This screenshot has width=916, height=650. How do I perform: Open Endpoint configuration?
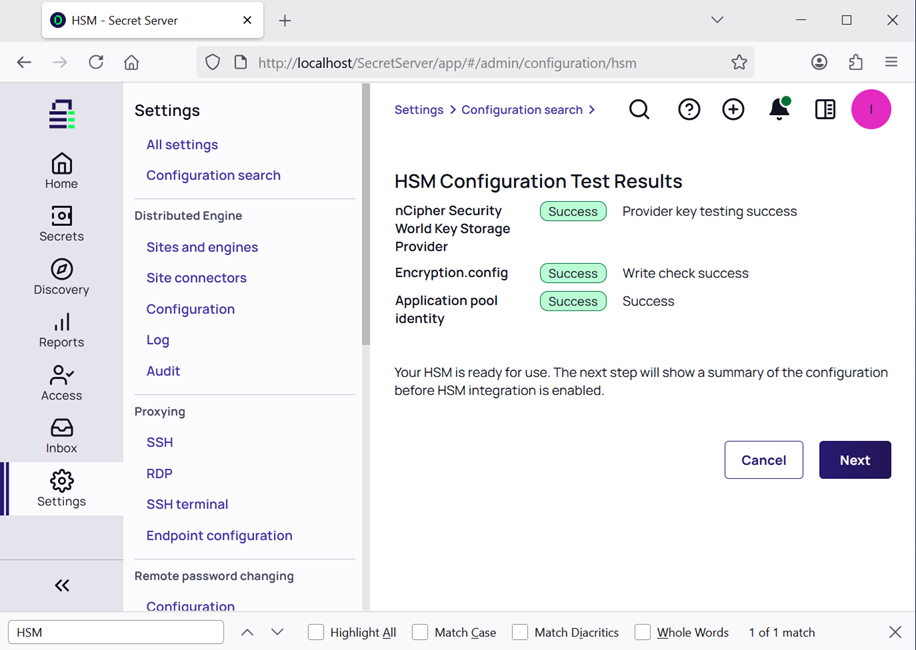click(219, 536)
